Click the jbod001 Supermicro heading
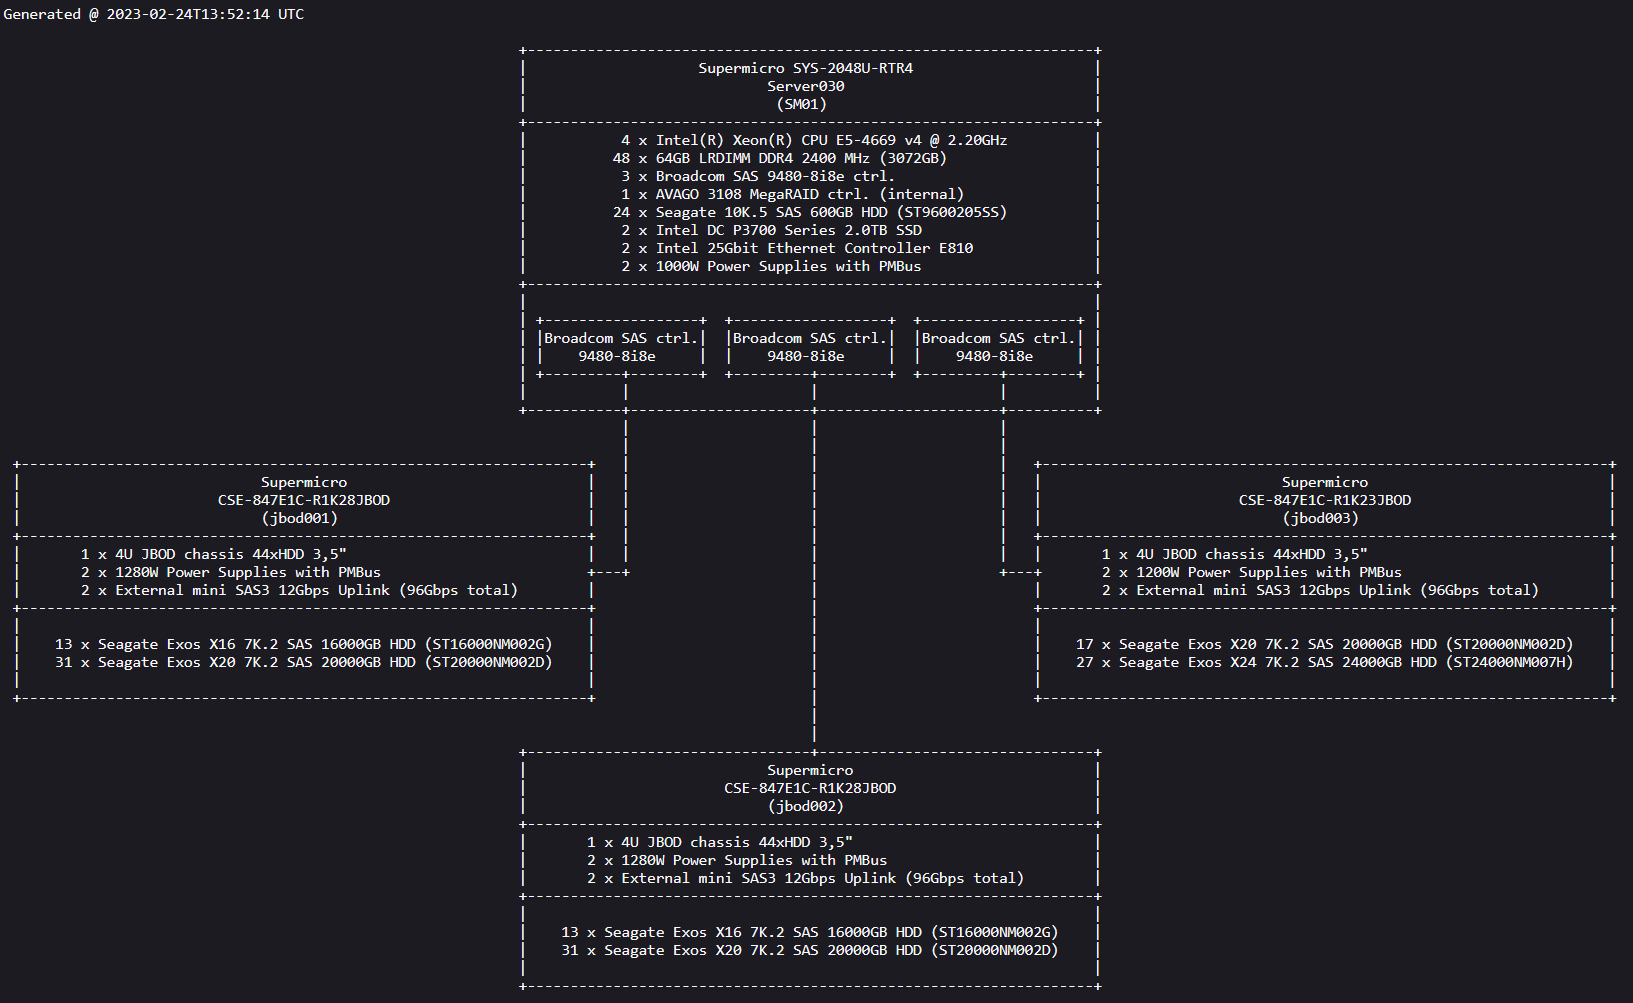 tap(304, 482)
